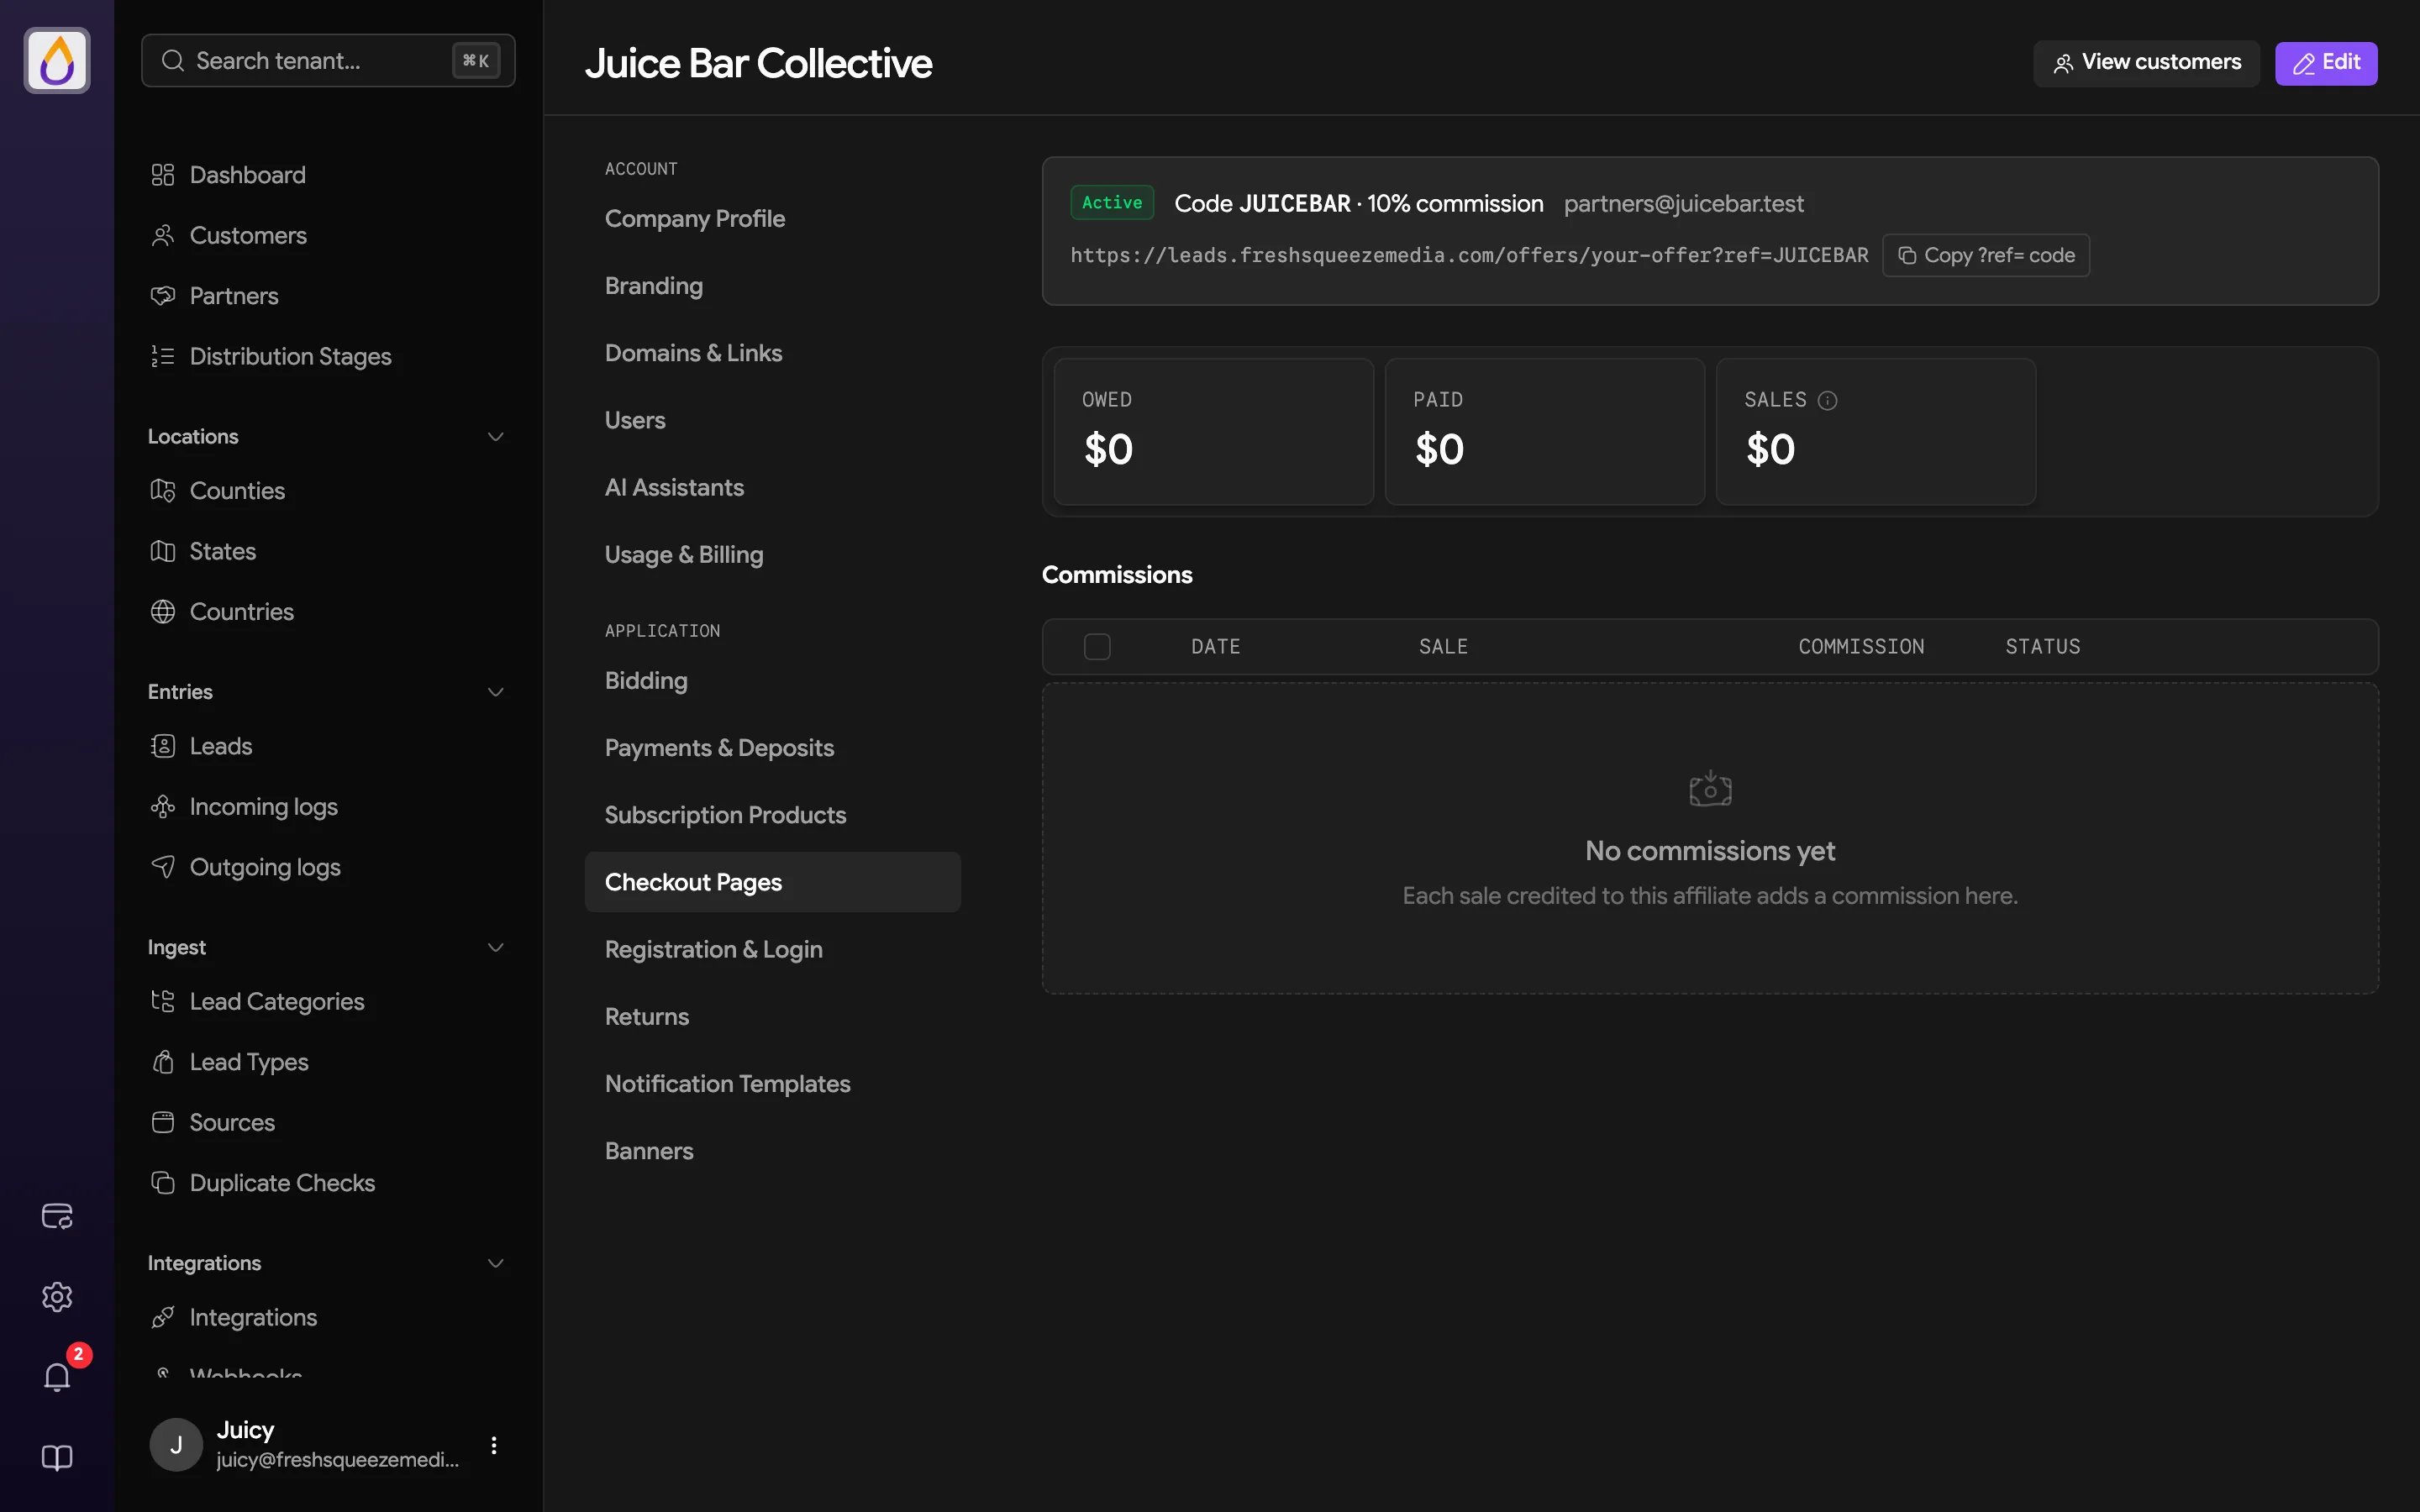Open user menu three-dot icon next to Juicy
Viewport: 2420px width, 1512px height.
[x=494, y=1444]
